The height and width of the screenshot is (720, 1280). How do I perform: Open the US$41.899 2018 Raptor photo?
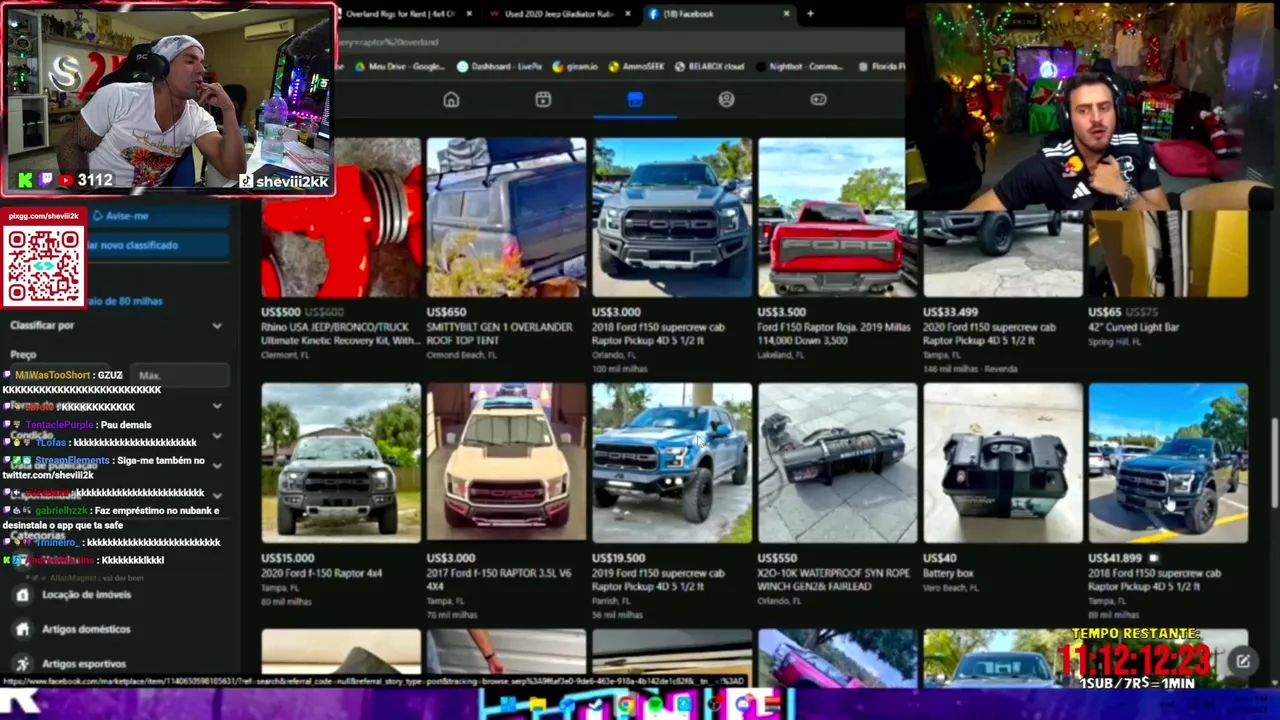[x=1168, y=463]
